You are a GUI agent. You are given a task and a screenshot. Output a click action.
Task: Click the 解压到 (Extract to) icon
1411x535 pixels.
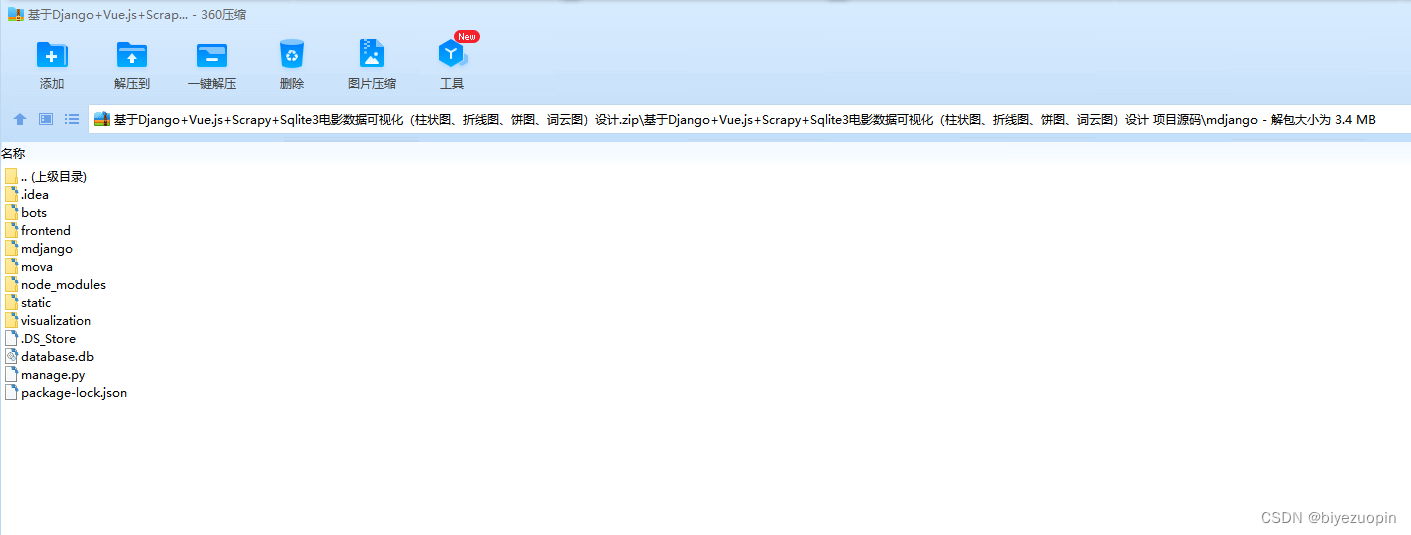tap(132, 55)
